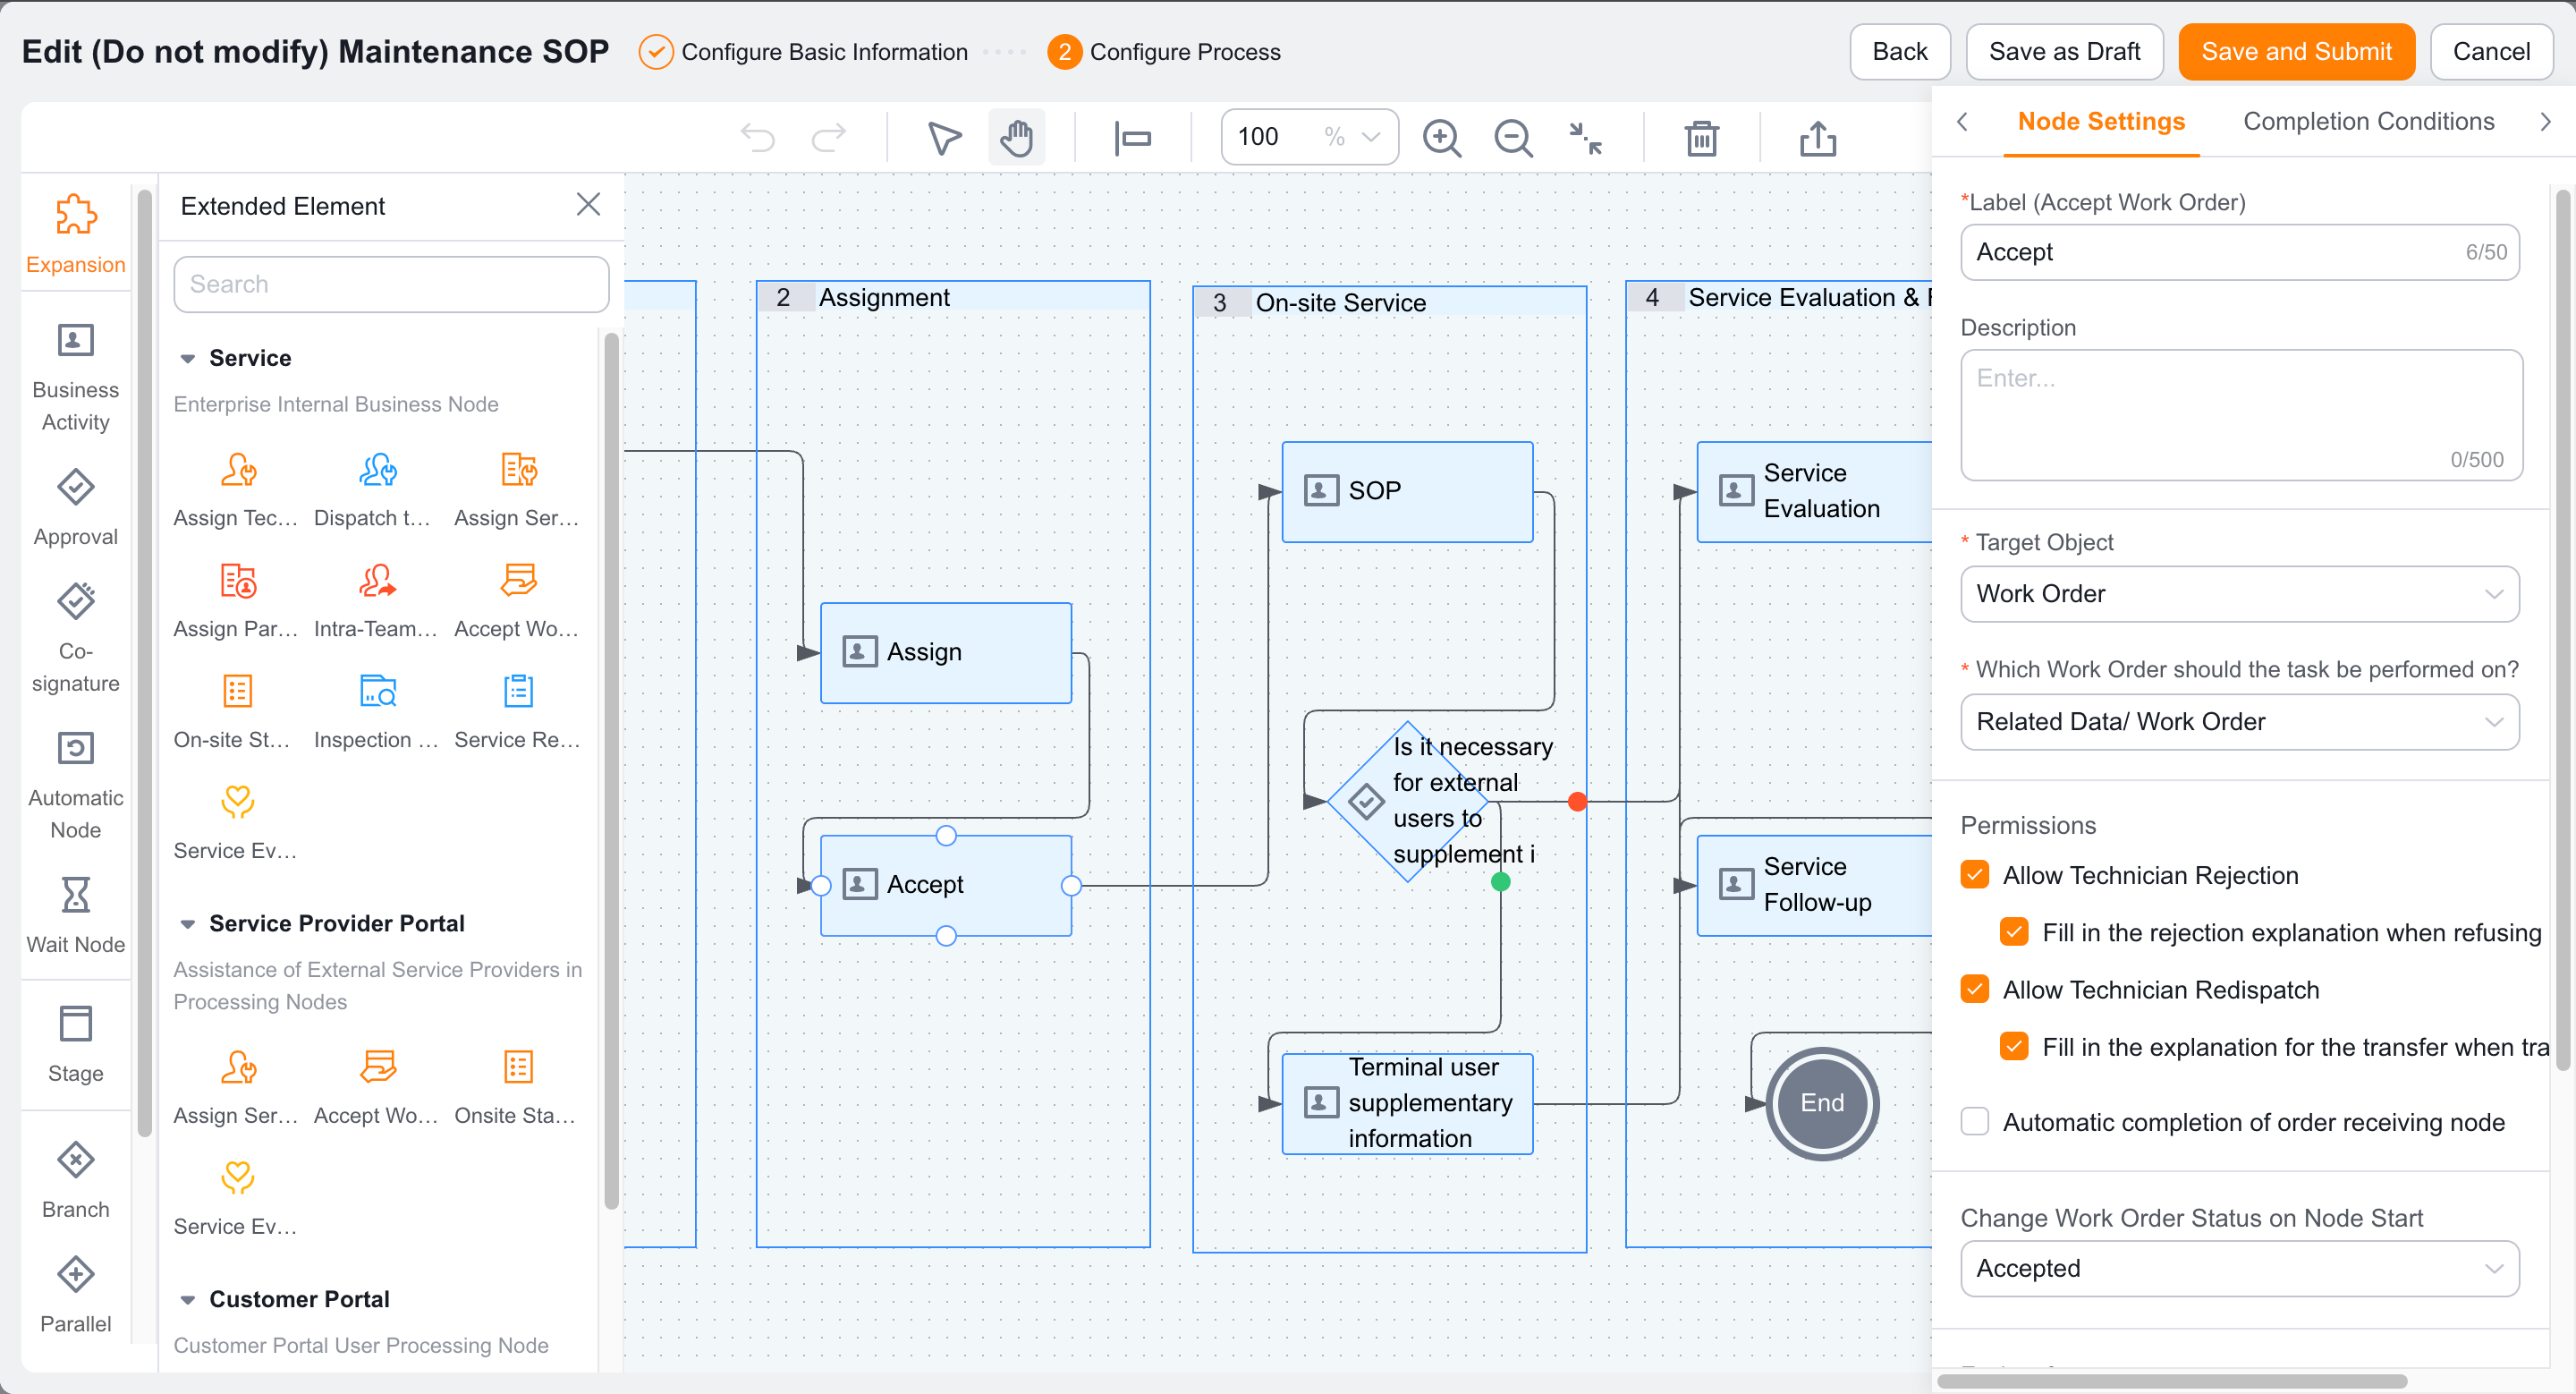Click the undo arrow icon
Screen dimensions: 2576x1394
click(758, 137)
